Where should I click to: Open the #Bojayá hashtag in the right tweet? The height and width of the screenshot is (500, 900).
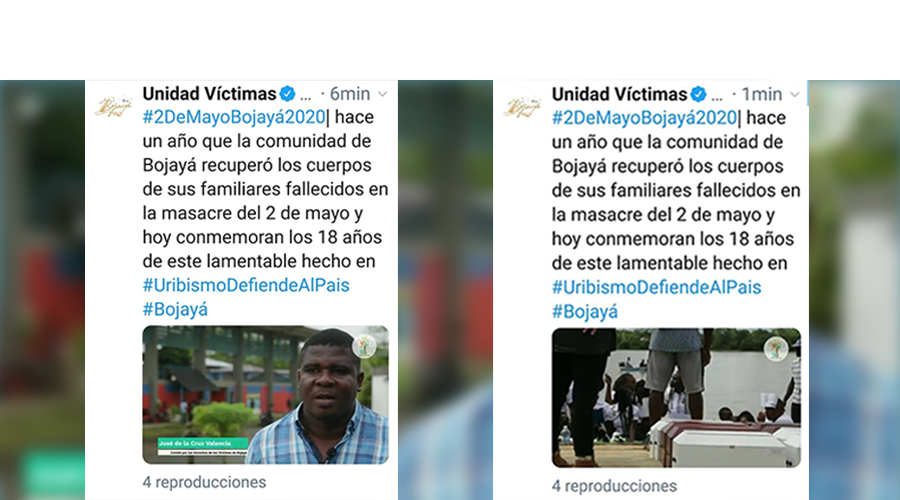[x=585, y=312]
